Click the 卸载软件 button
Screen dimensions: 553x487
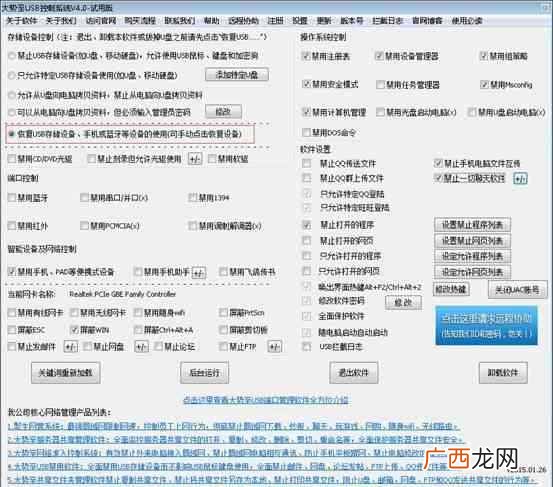pos(503,372)
